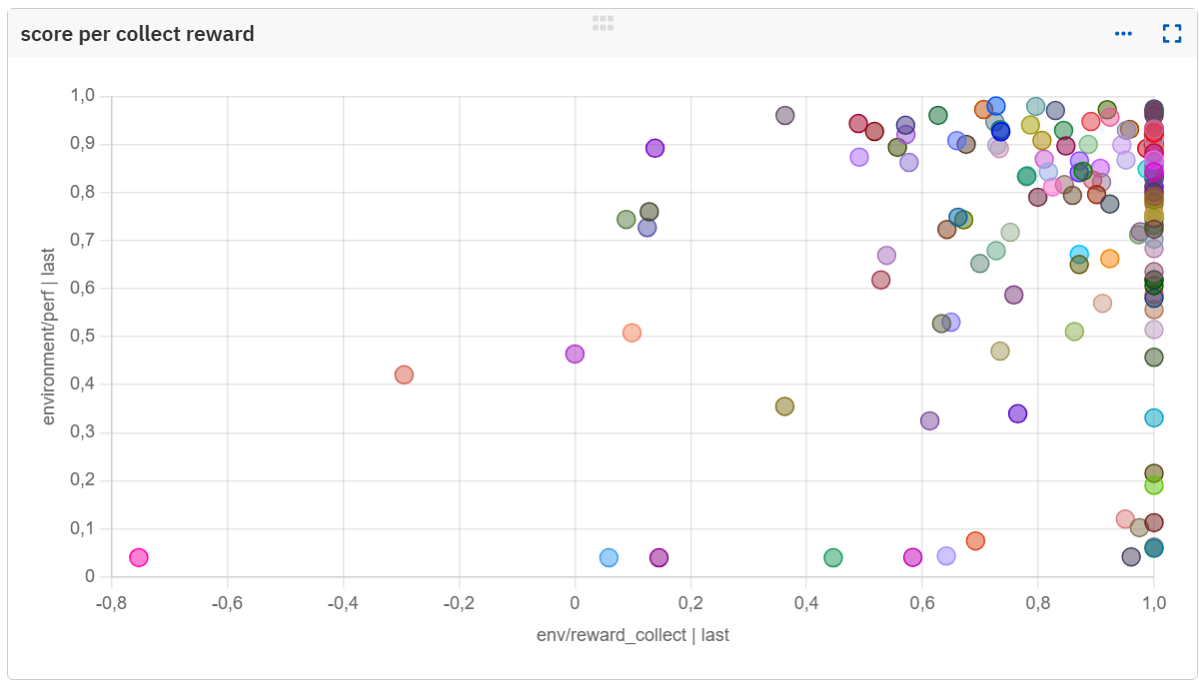Click the drag handle at the panel top

[602, 23]
